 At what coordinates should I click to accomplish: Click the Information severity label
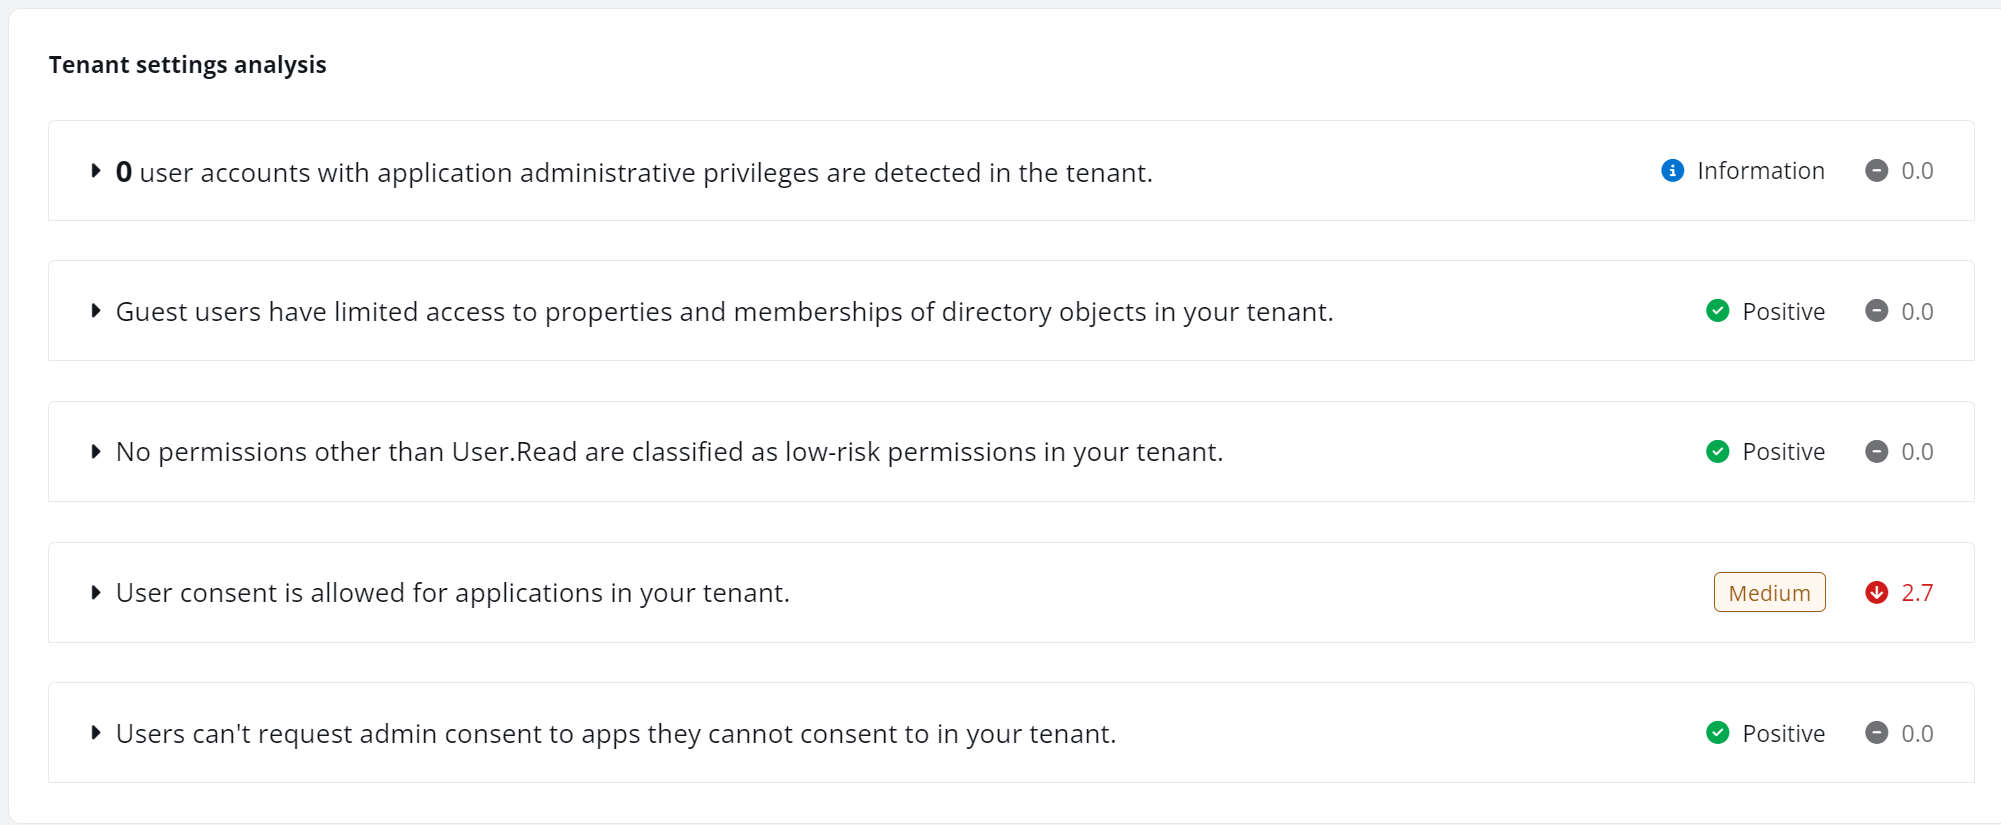pyautogui.click(x=1760, y=170)
